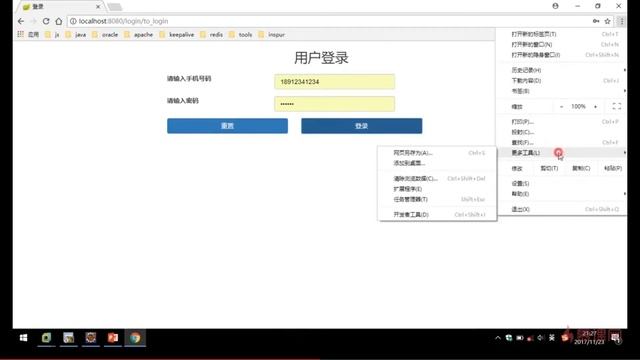Open the apps grid icon in bookmarks bar

point(20,35)
